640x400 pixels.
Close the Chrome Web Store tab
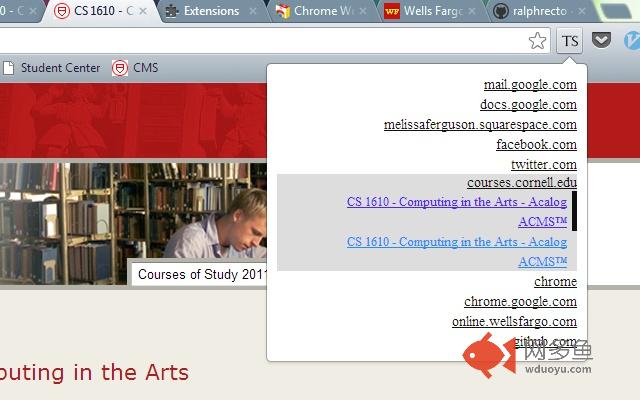point(363,11)
